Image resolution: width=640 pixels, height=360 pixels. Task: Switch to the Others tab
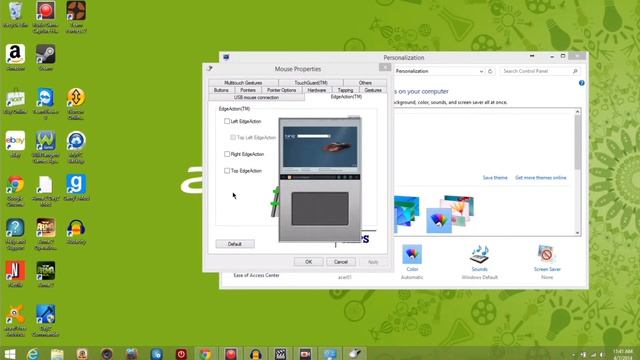tap(365, 83)
